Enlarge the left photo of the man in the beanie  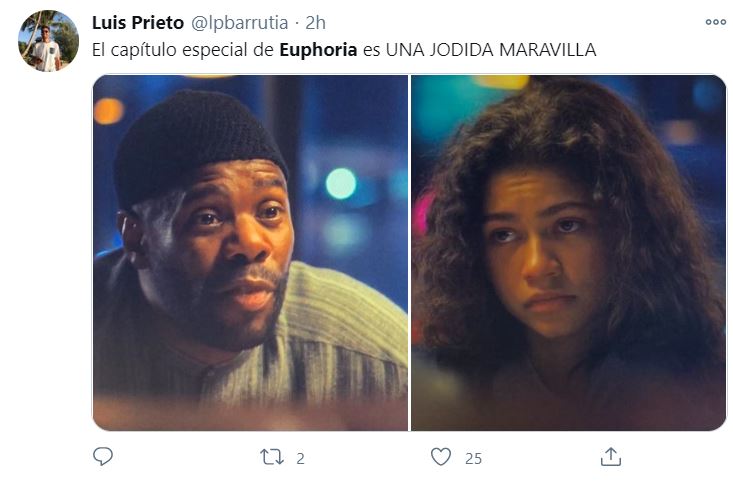[250, 252]
